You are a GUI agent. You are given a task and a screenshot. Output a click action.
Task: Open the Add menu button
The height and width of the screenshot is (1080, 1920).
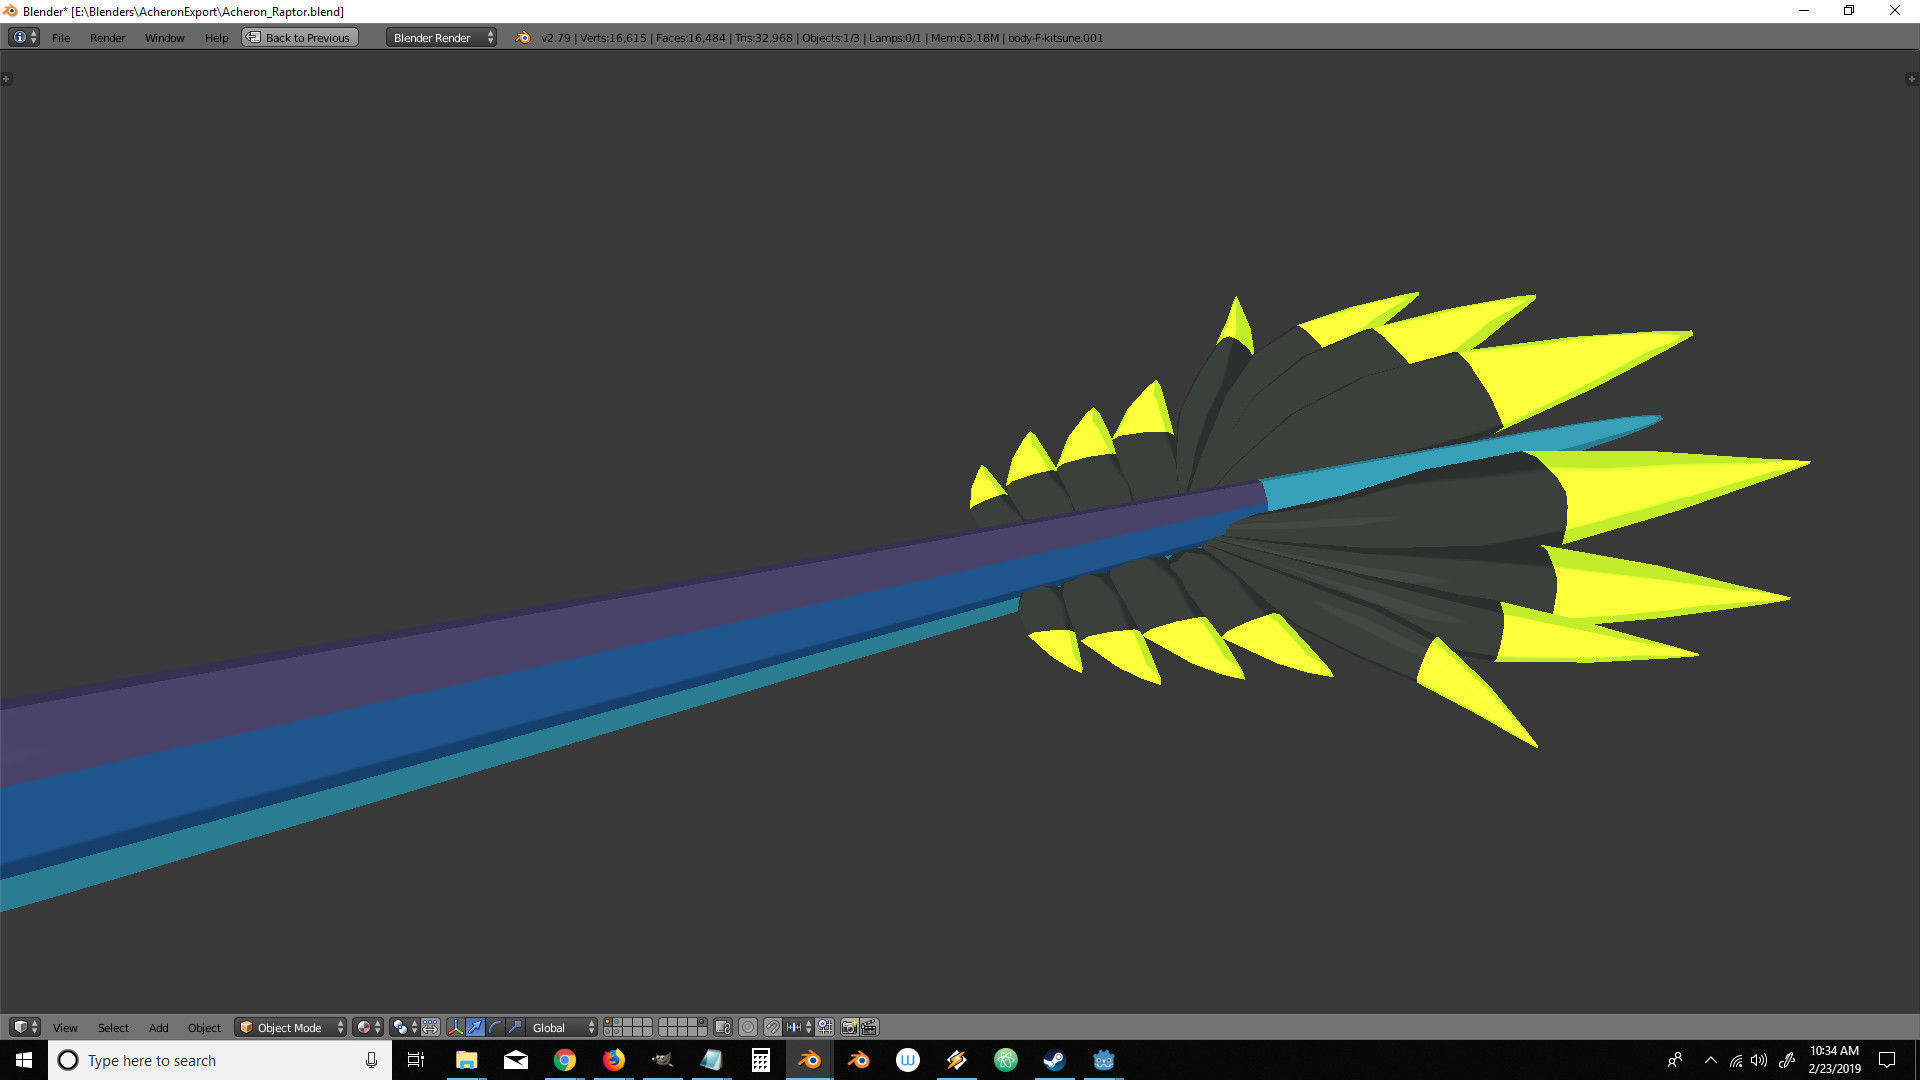[158, 1027]
